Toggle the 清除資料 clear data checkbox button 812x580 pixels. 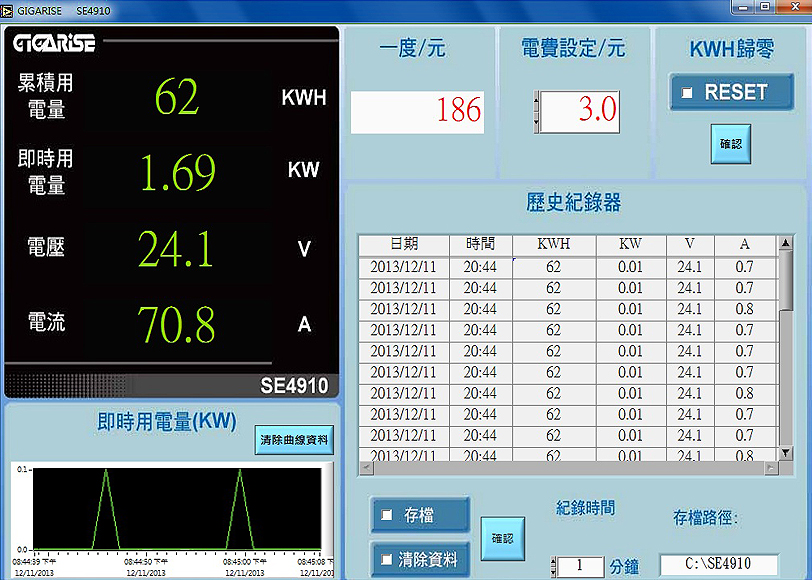tap(420, 559)
